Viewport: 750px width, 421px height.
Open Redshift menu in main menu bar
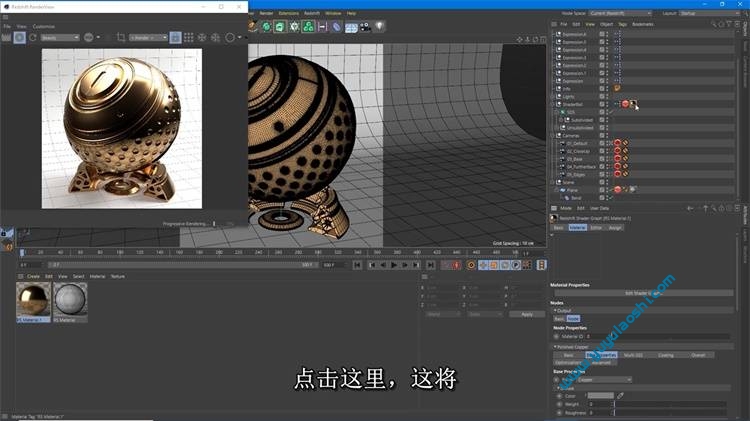click(312, 13)
